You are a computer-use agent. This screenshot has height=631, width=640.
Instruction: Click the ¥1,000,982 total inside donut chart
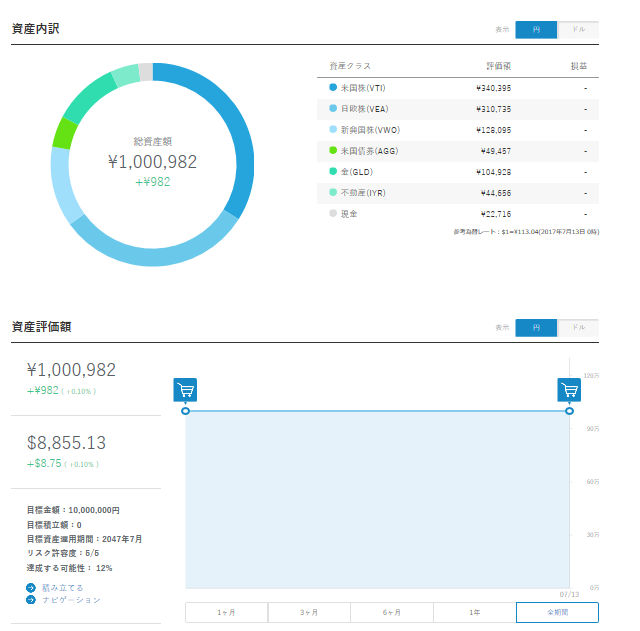[x=153, y=162]
